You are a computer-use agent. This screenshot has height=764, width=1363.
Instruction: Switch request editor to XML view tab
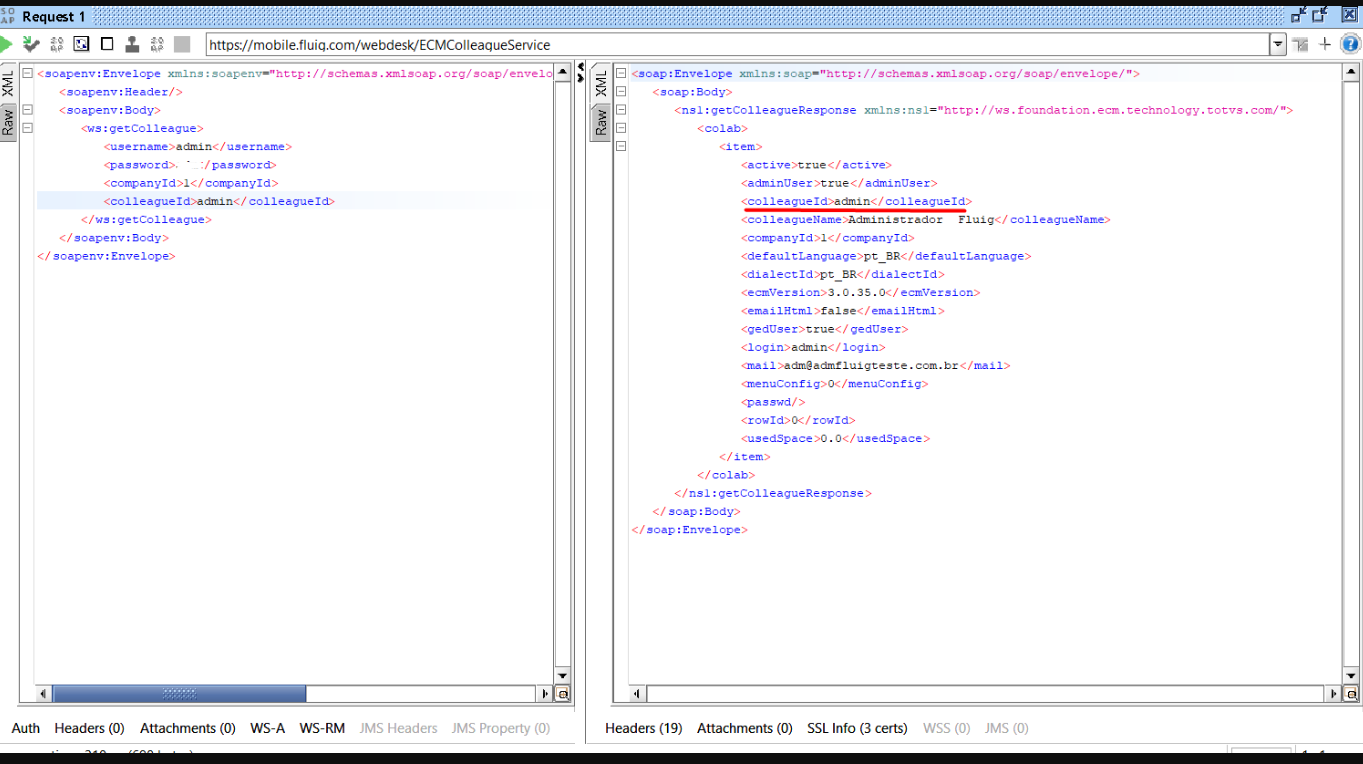[8, 84]
